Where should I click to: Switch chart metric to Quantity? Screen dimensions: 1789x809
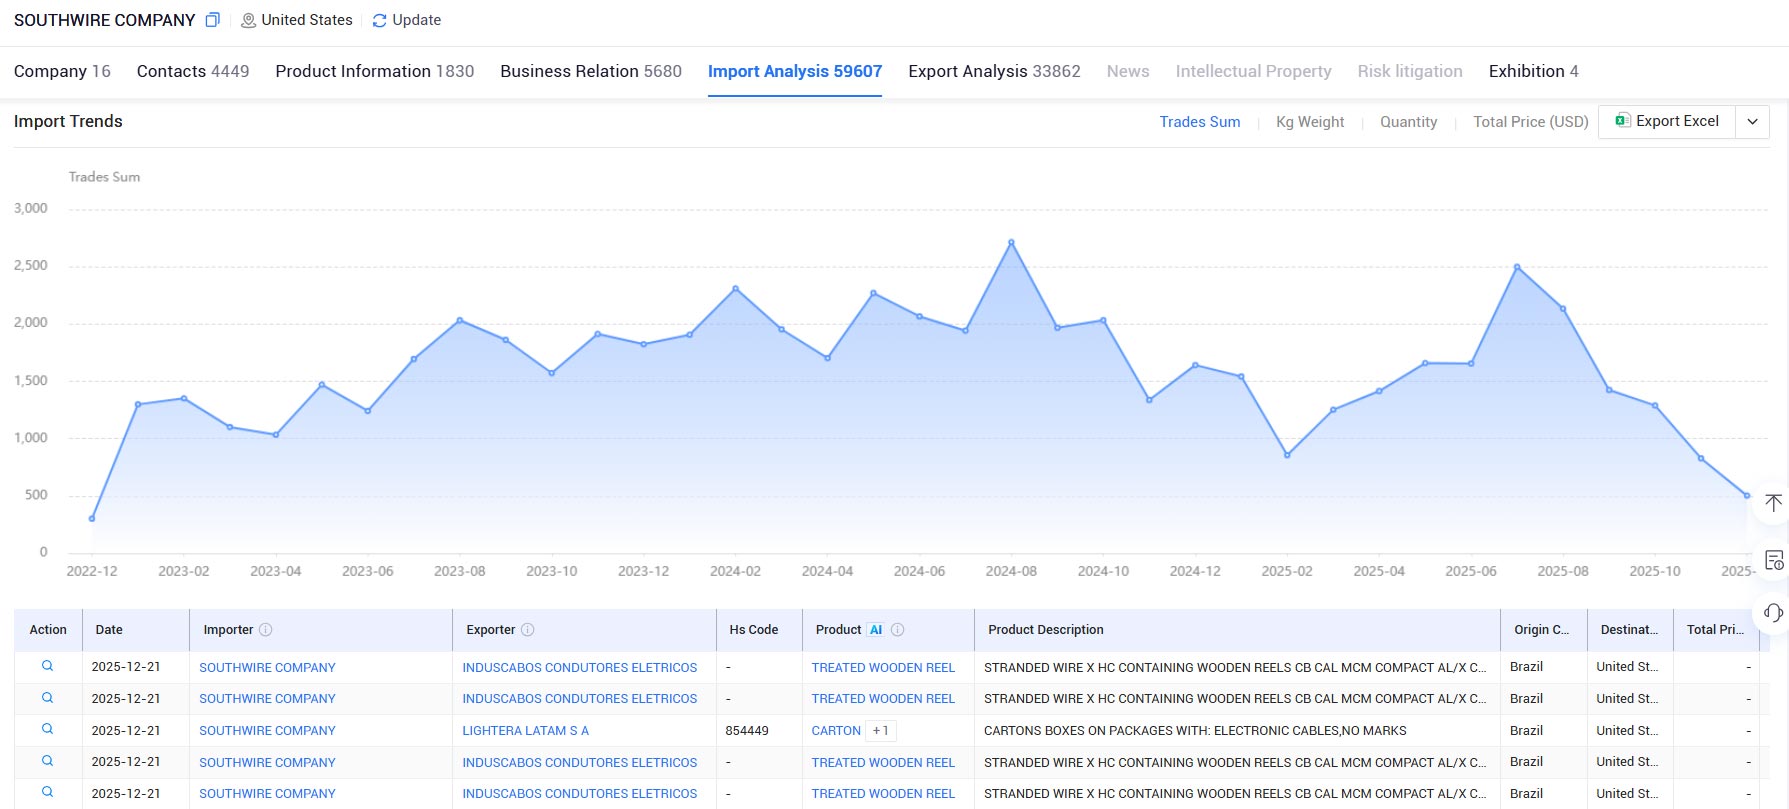click(1408, 122)
